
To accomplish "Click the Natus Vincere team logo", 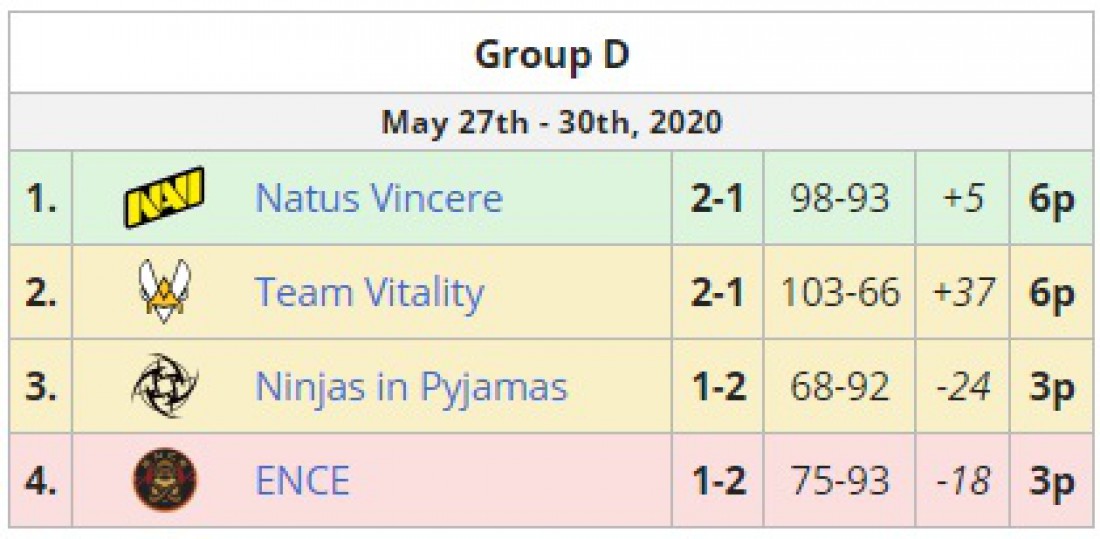I will pos(164,197).
